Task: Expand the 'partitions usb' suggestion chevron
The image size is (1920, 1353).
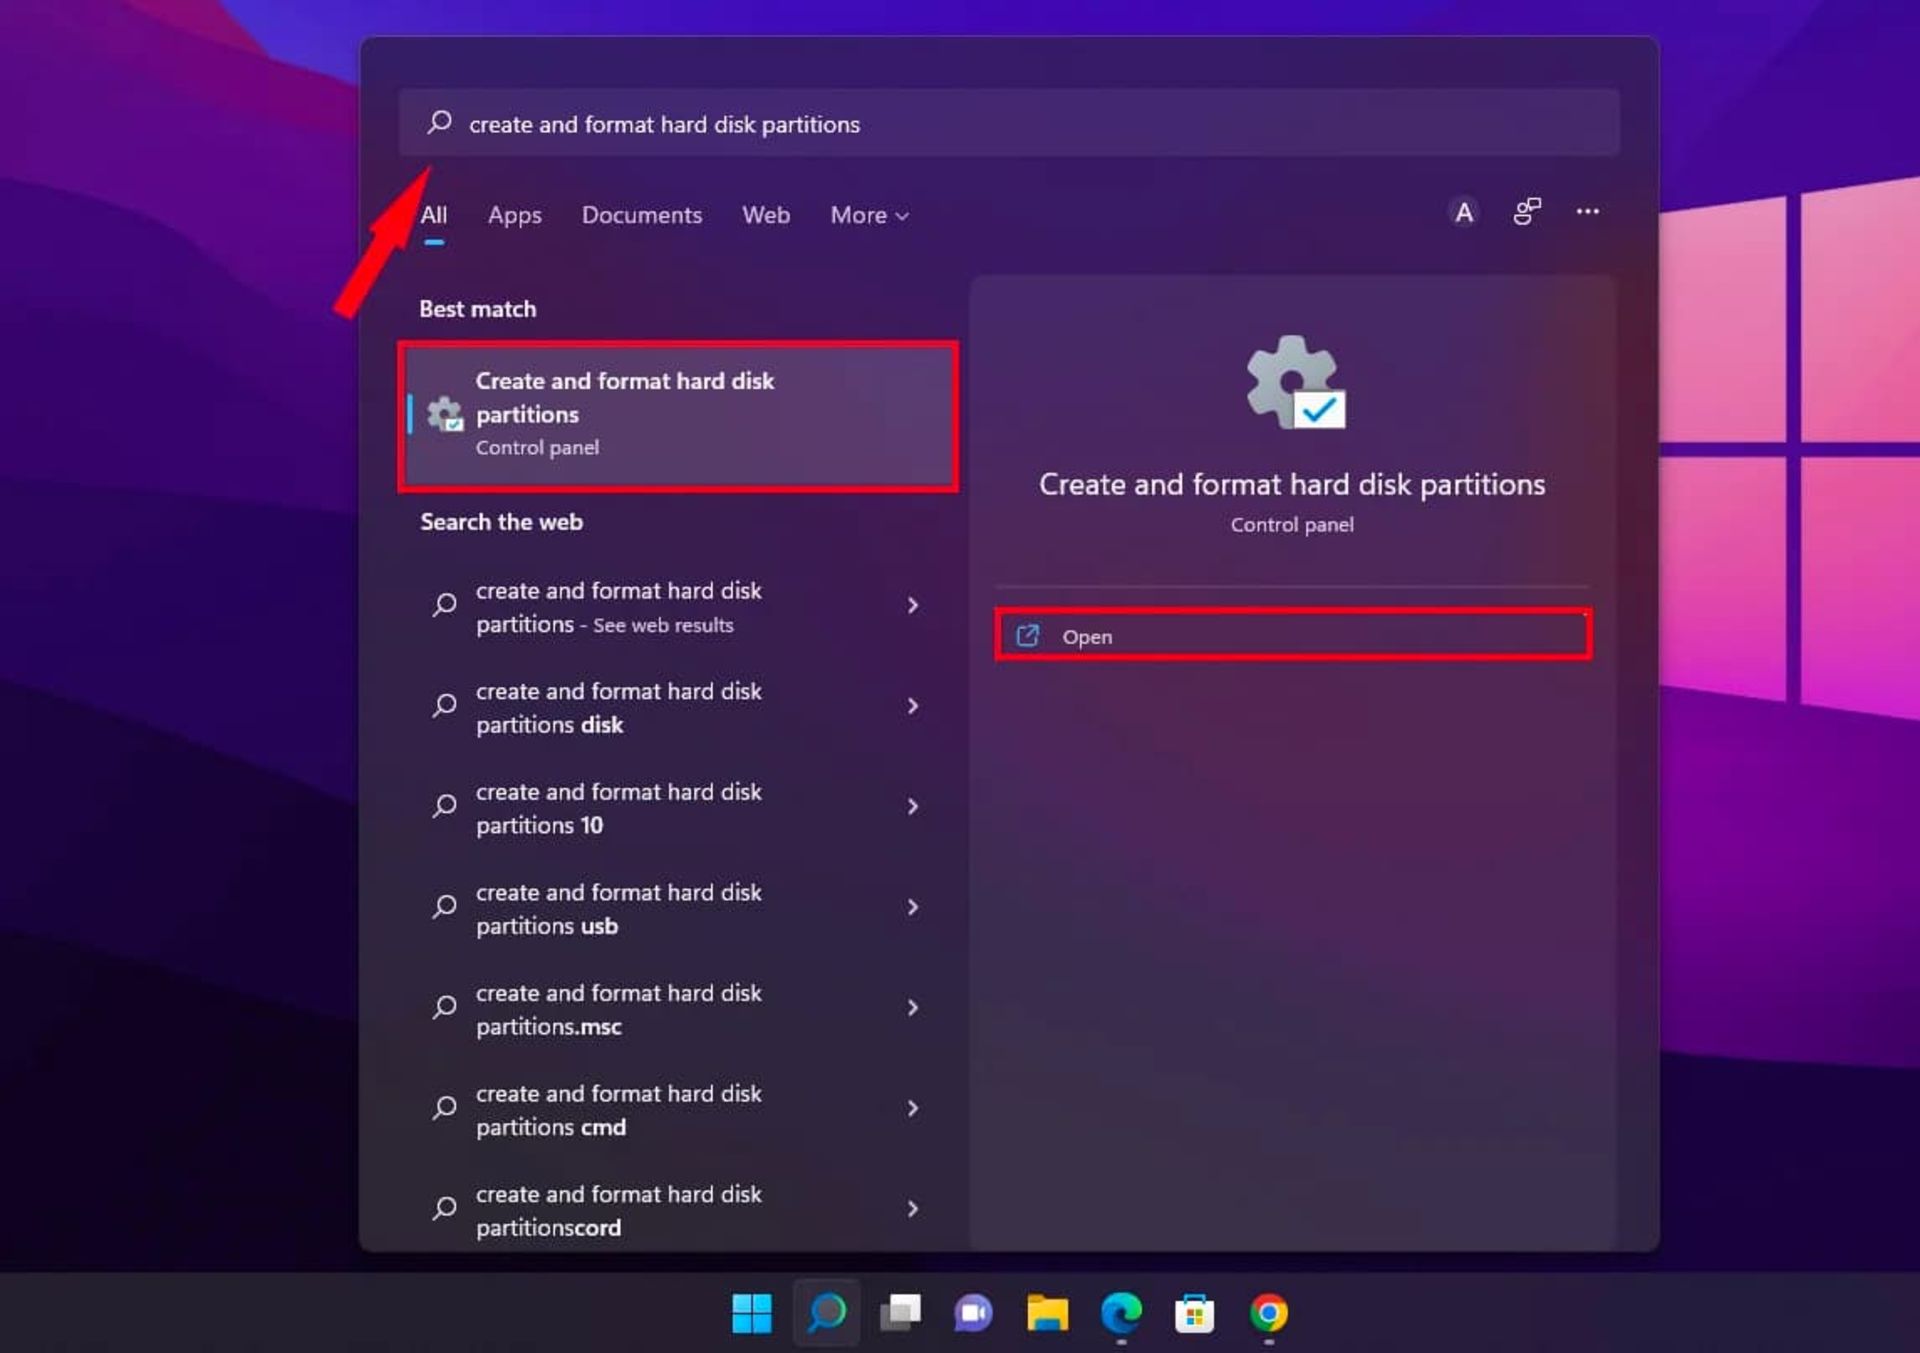Action: [x=912, y=907]
